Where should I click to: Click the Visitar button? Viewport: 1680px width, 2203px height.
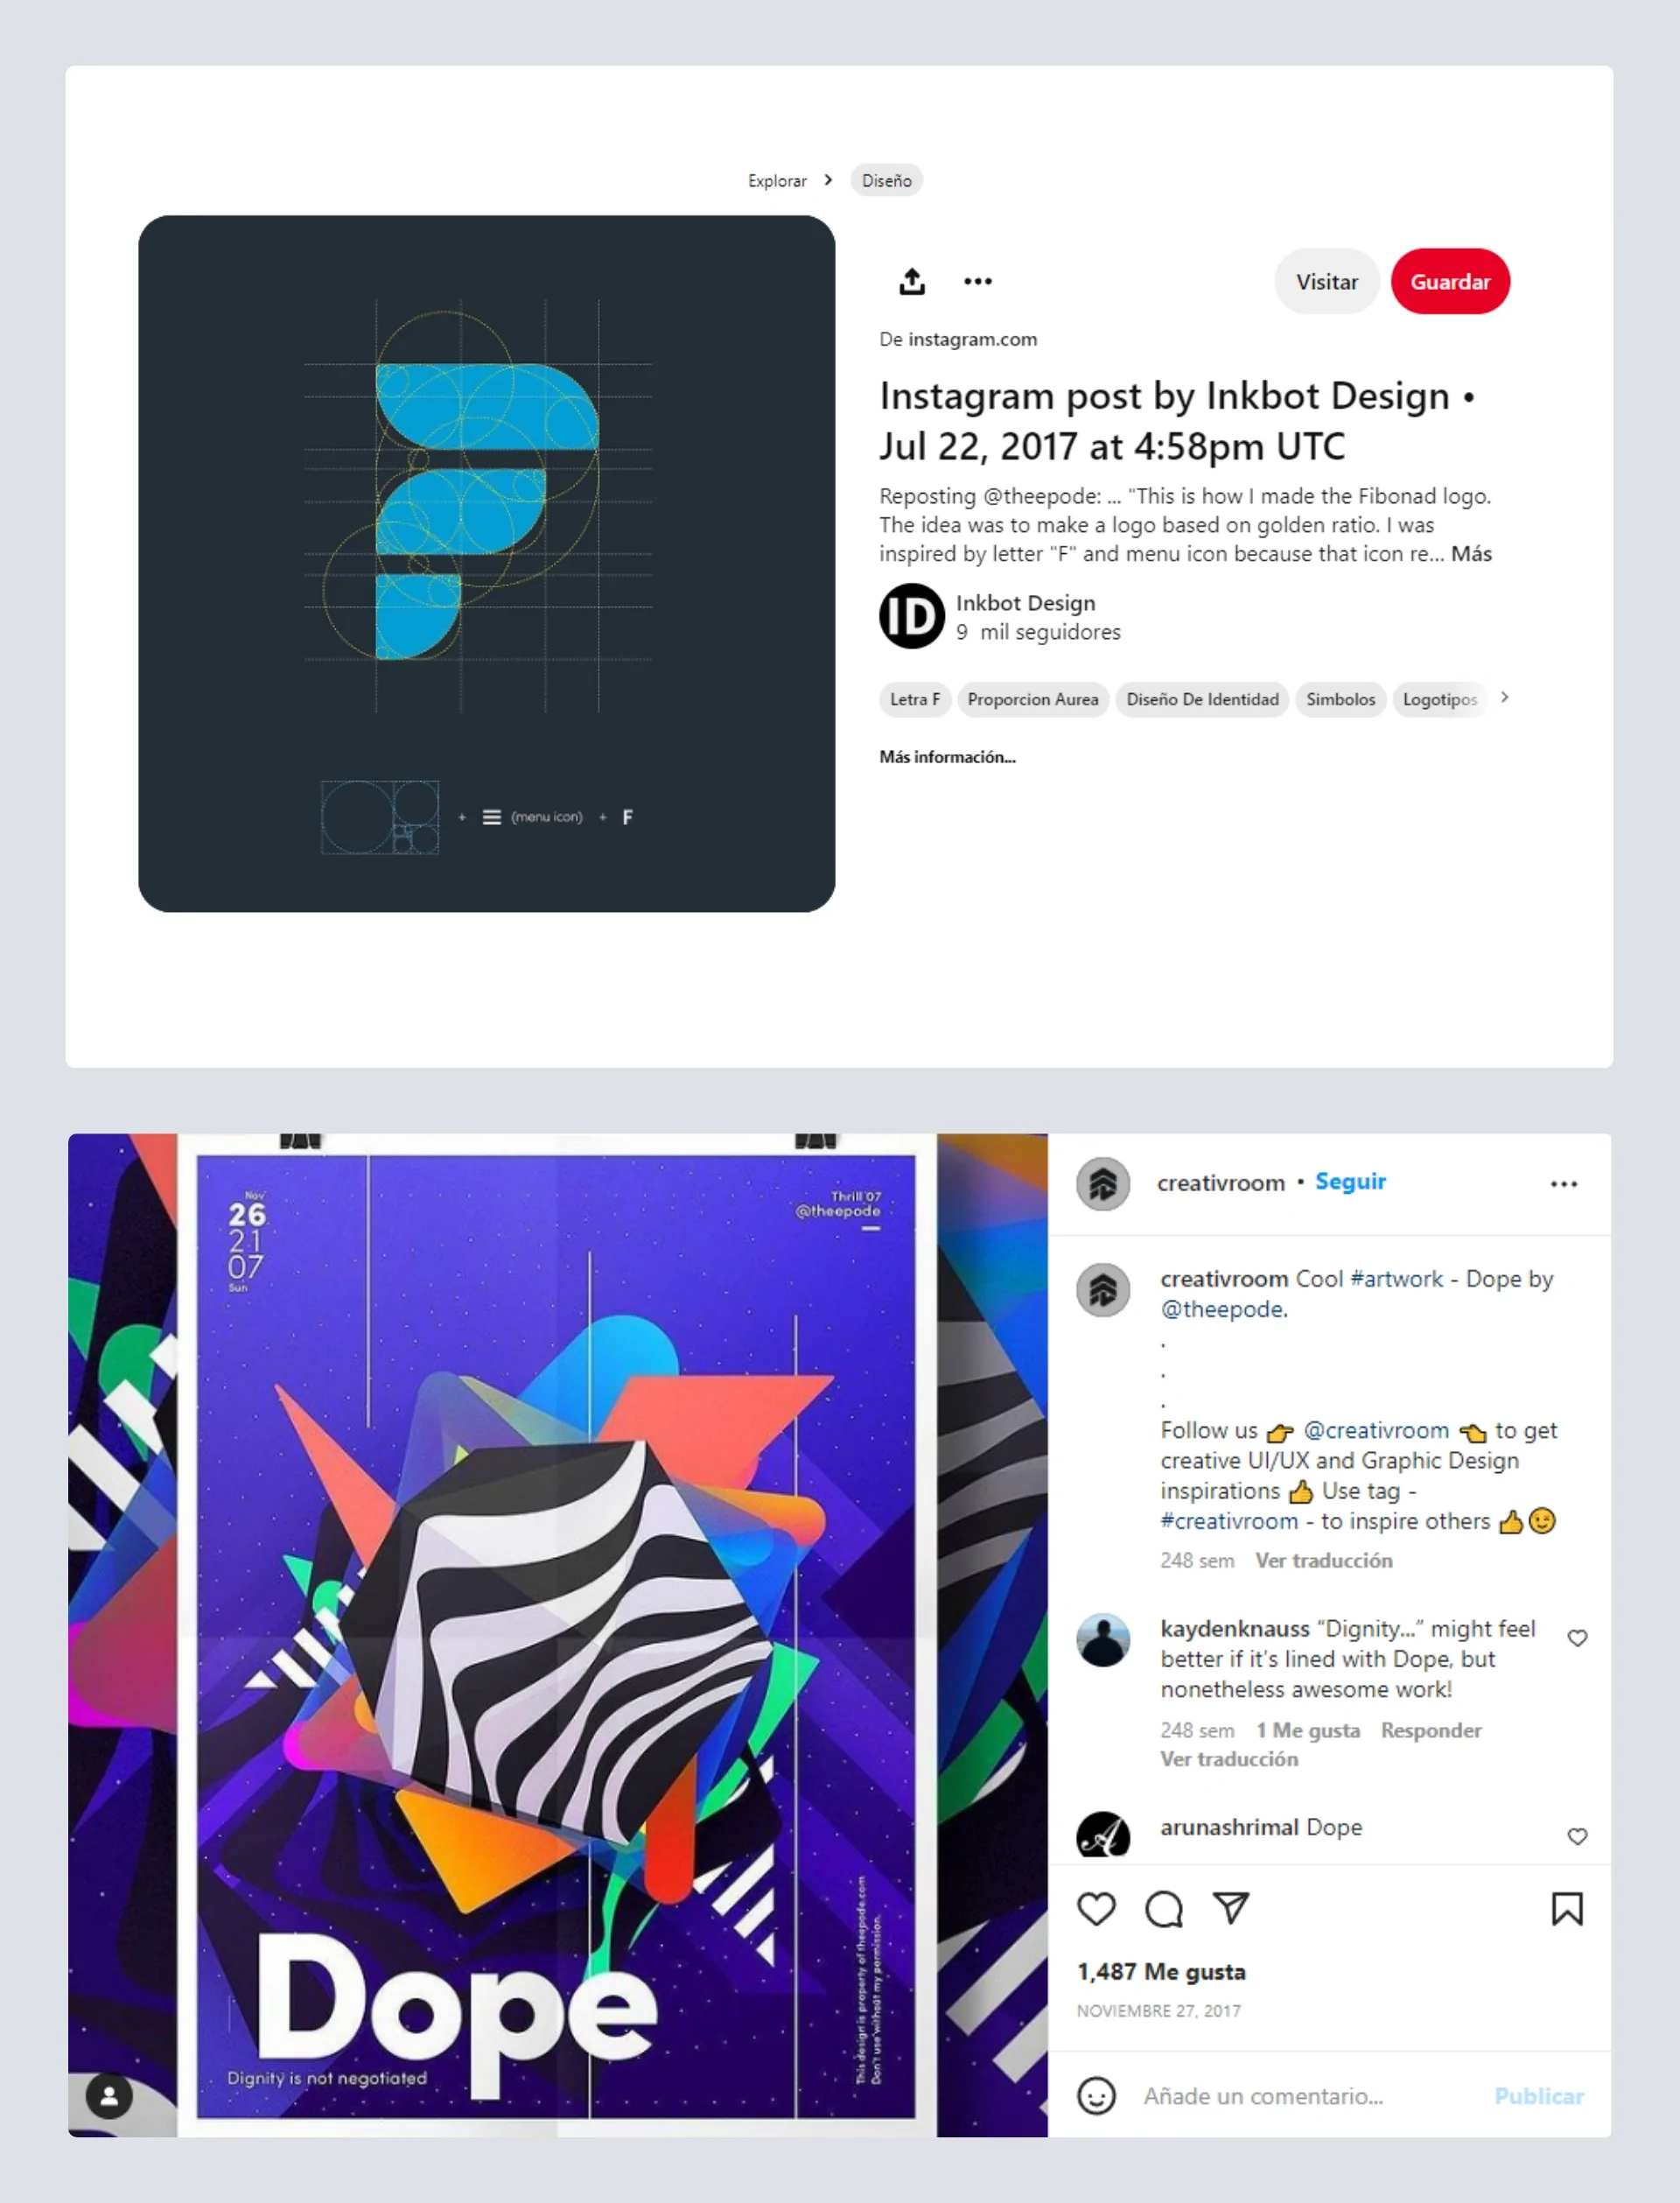point(1327,282)
